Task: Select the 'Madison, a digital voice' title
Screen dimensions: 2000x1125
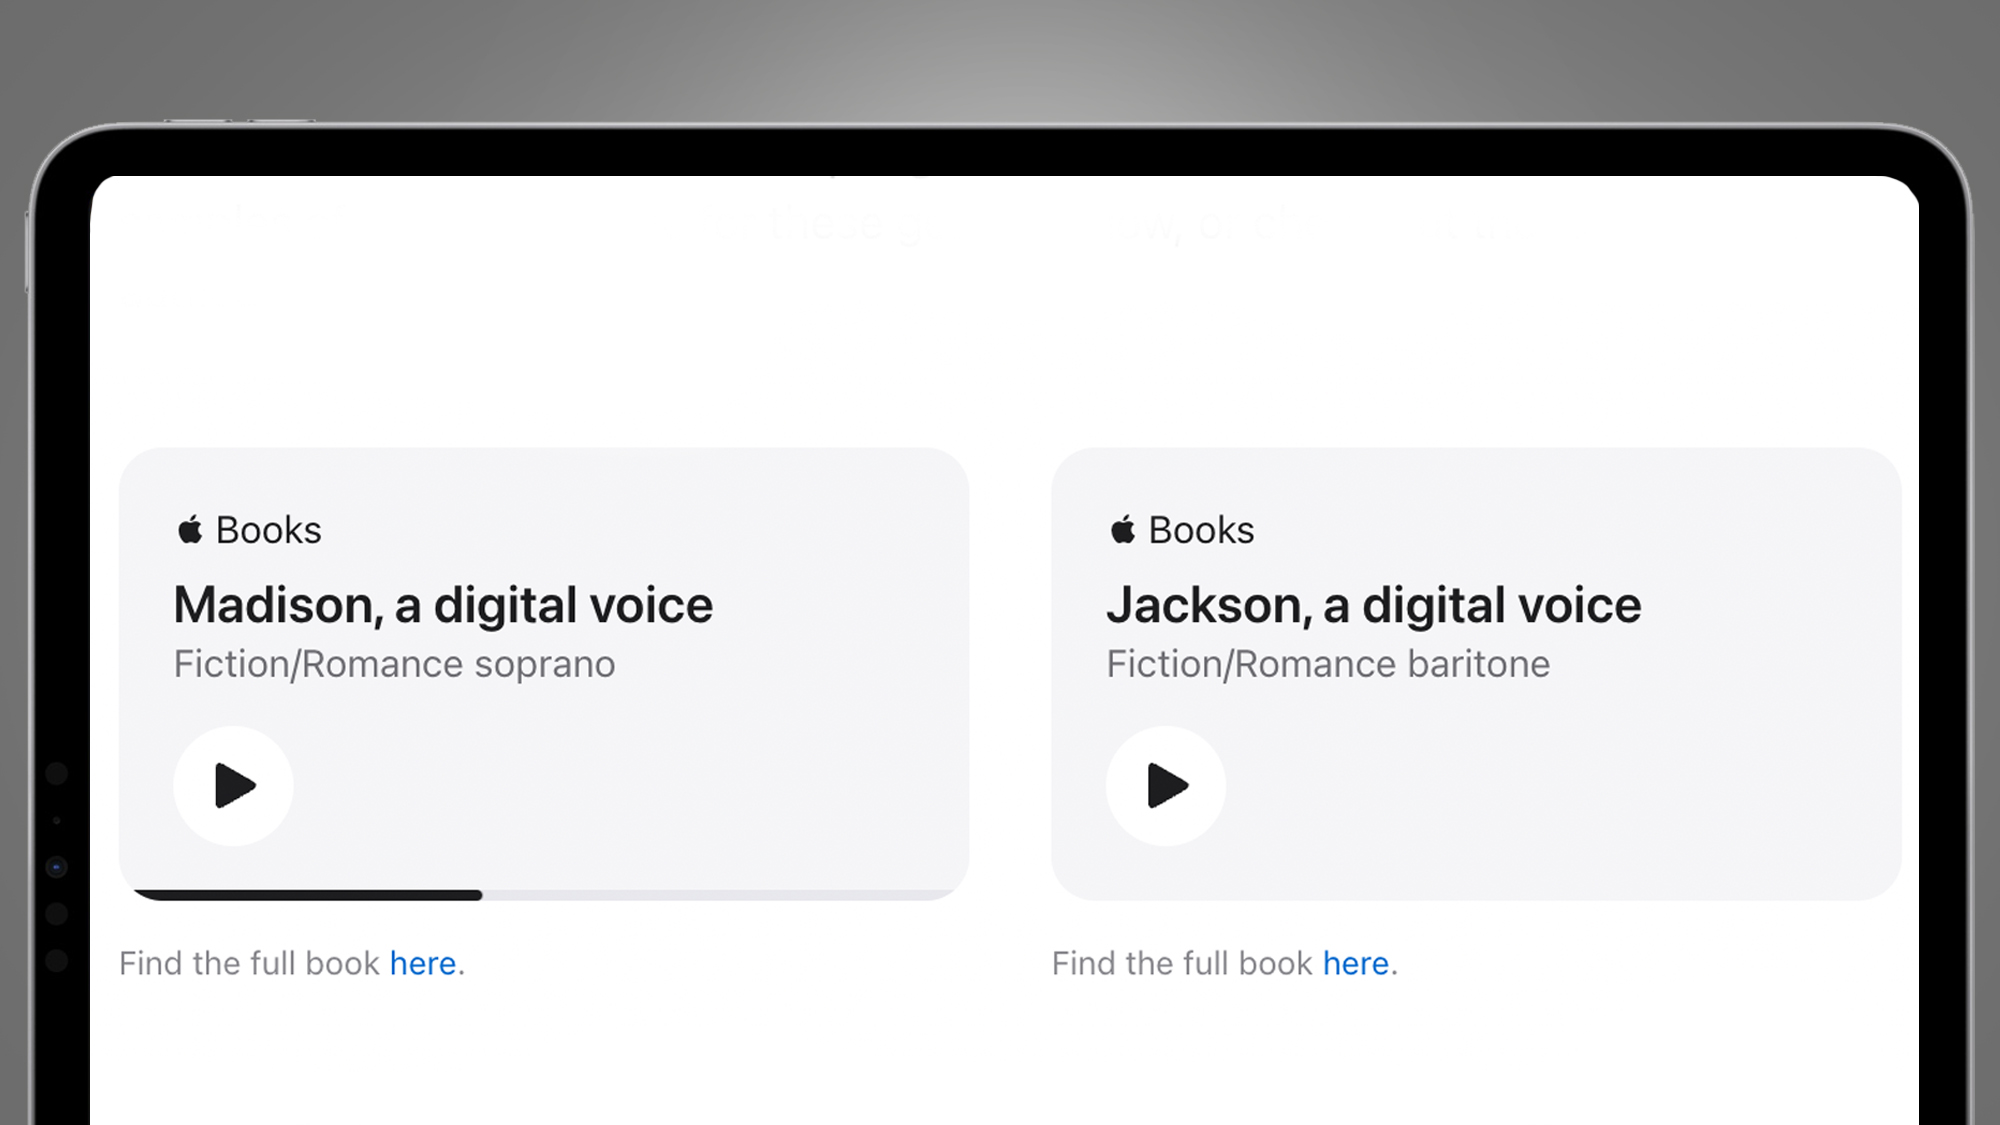Action: 443,605
